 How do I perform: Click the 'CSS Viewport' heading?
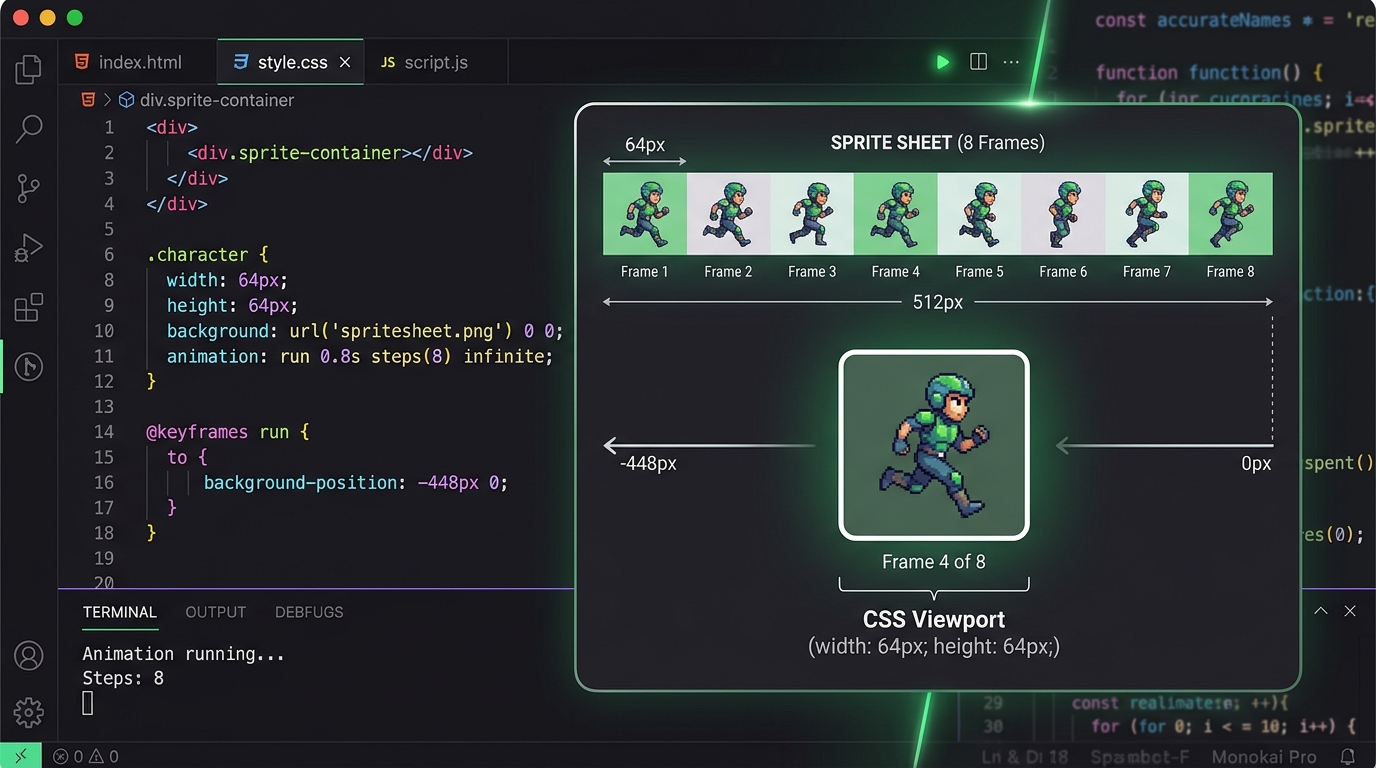(x=934, y=619)
